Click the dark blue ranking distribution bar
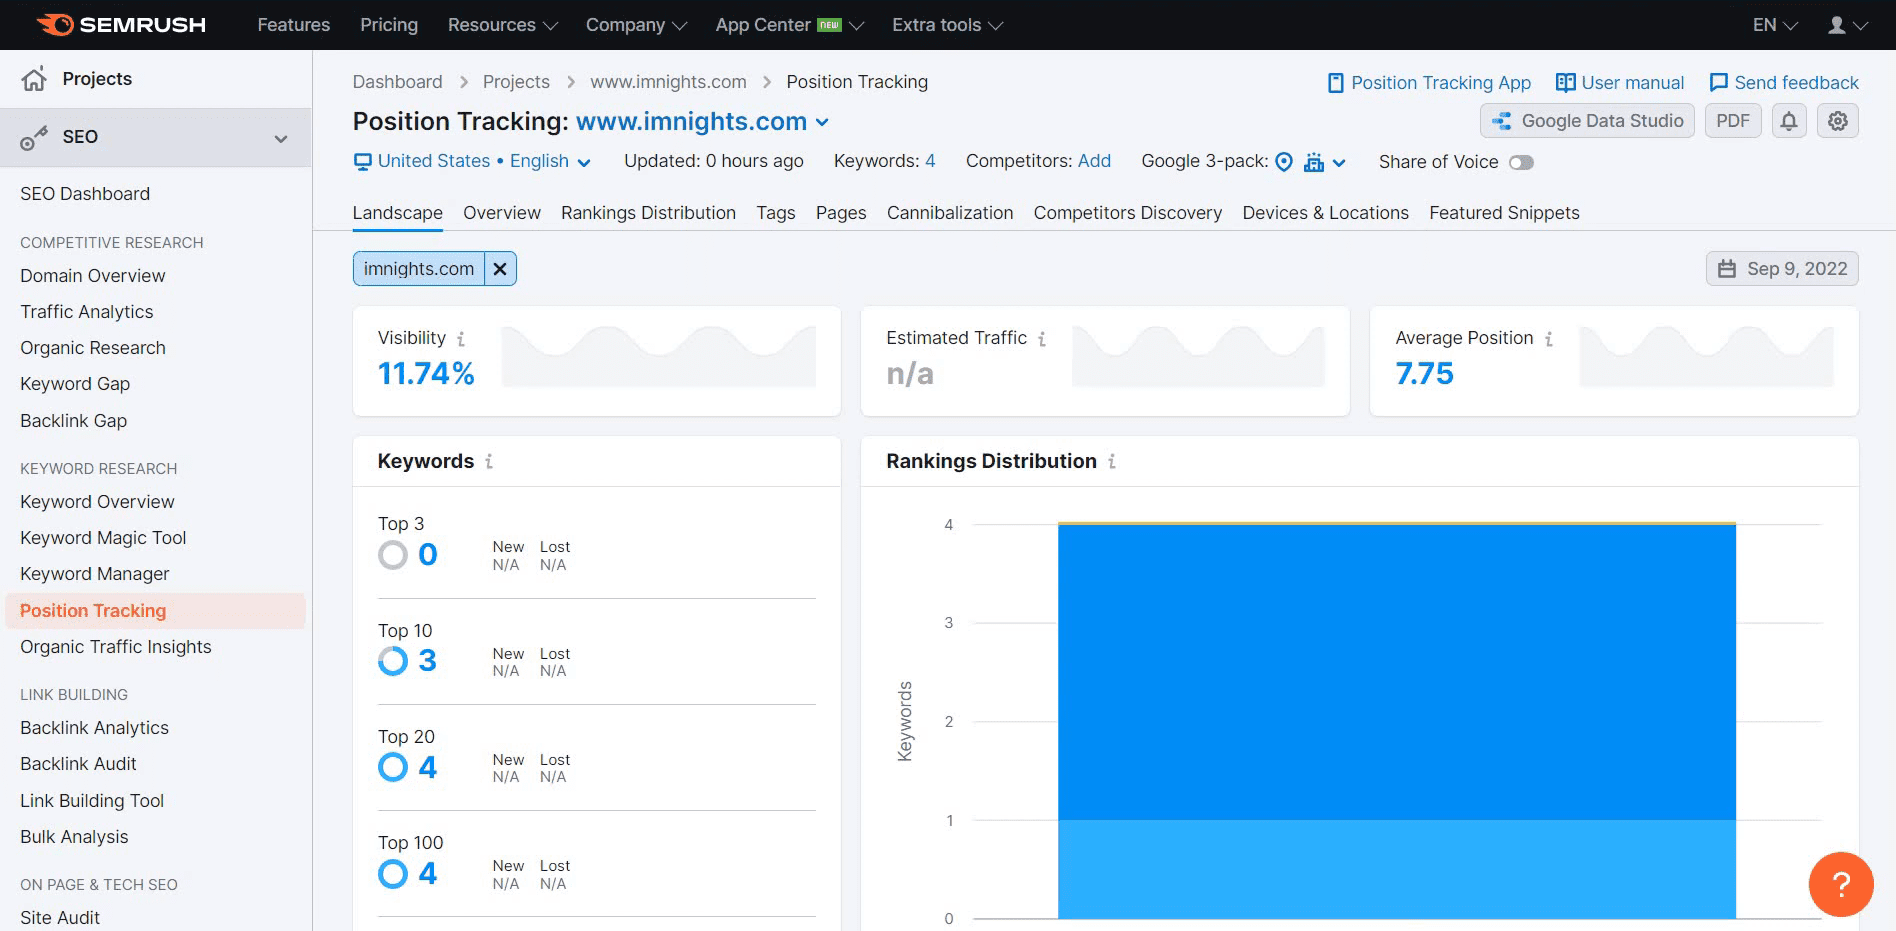This screenshot has width=1896, height=931. point(1397,672)
